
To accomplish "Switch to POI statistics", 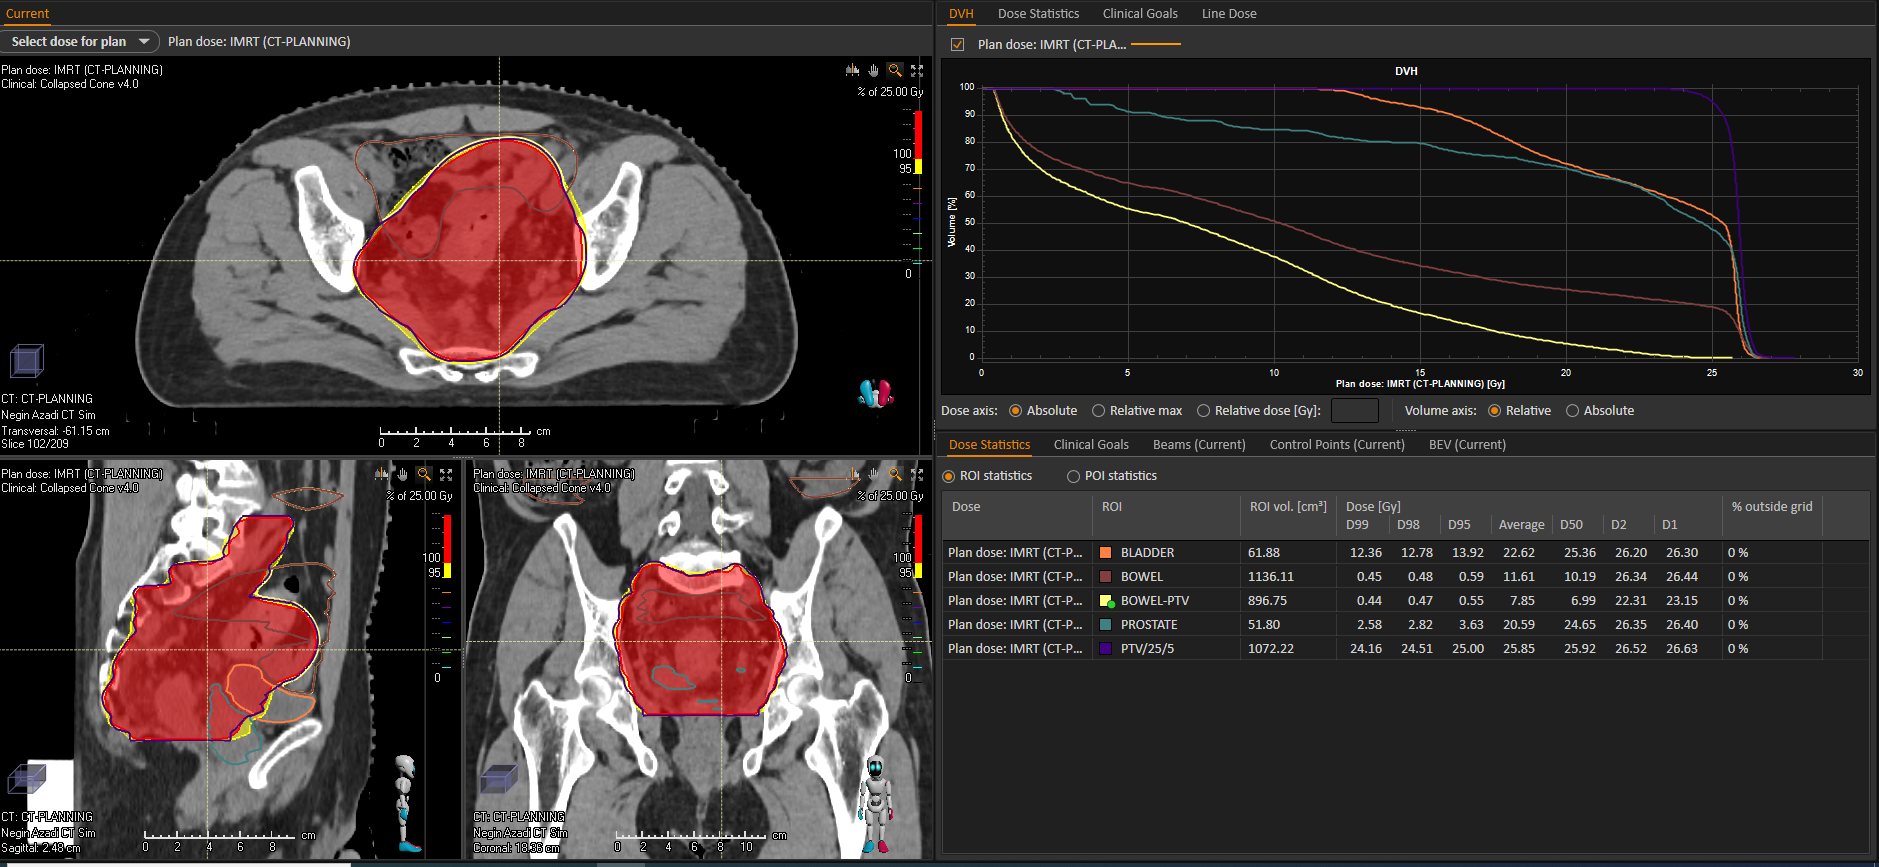I will (x=1112, y=476).
